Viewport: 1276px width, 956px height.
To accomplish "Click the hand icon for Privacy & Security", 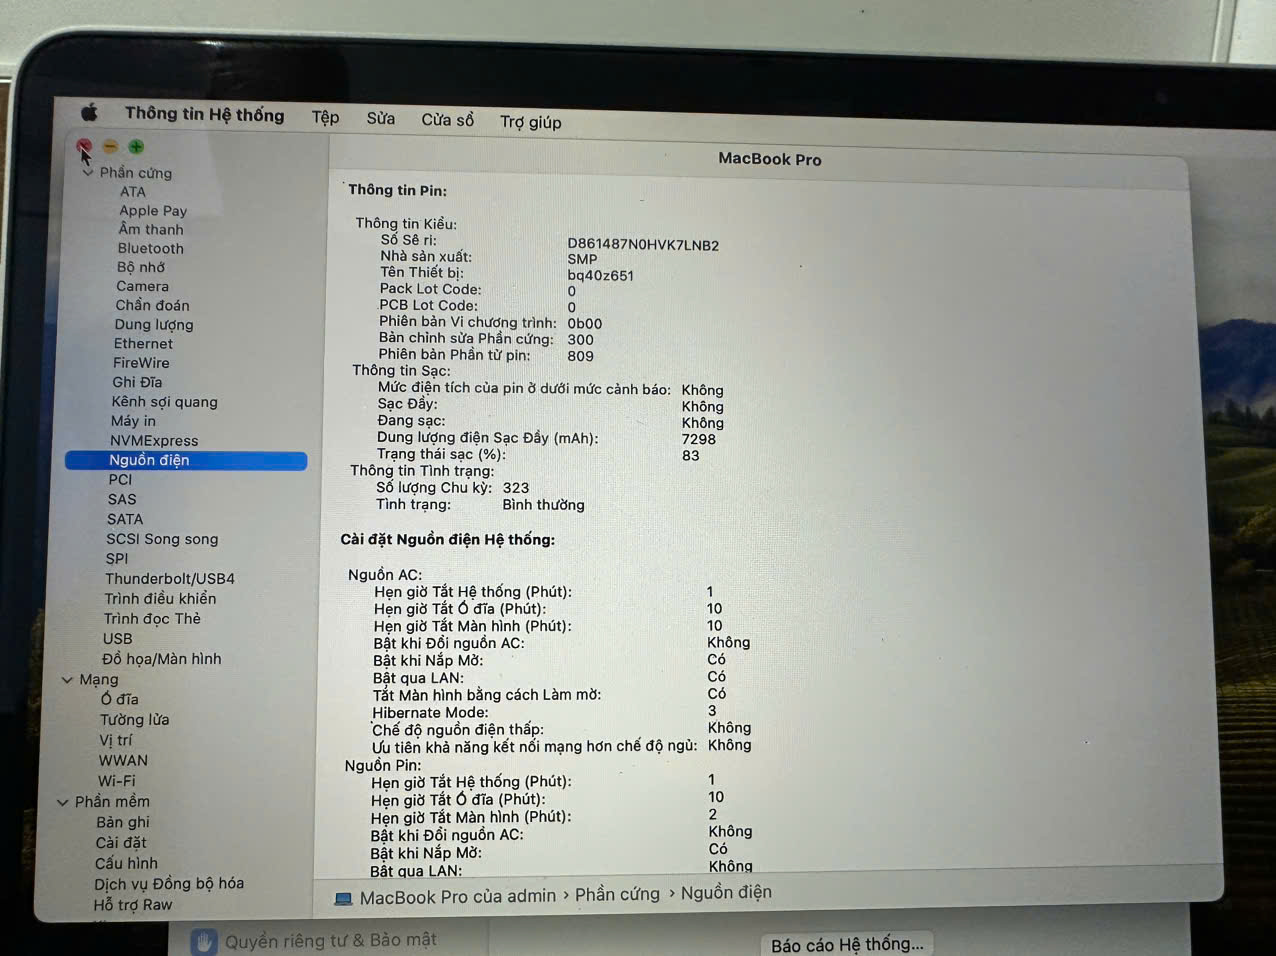I will [204, 941].
